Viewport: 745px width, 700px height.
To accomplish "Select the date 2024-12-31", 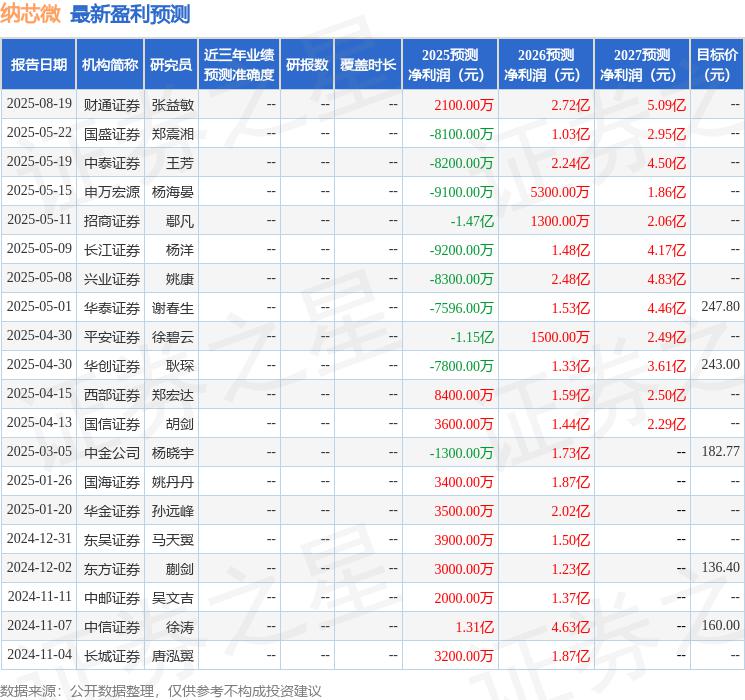I will (39, 538).
